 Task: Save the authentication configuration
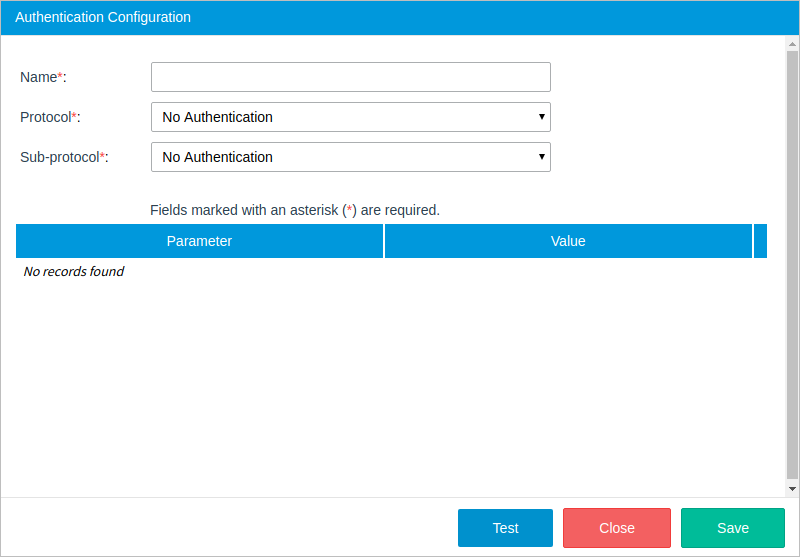pos(732,528)
